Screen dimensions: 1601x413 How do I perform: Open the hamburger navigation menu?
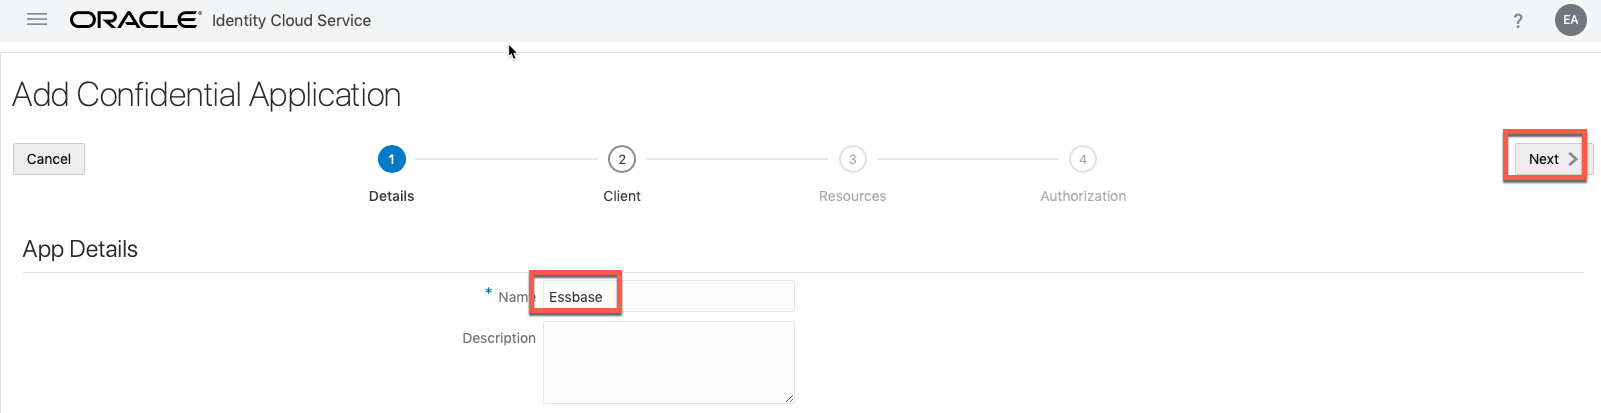point(37,20)
